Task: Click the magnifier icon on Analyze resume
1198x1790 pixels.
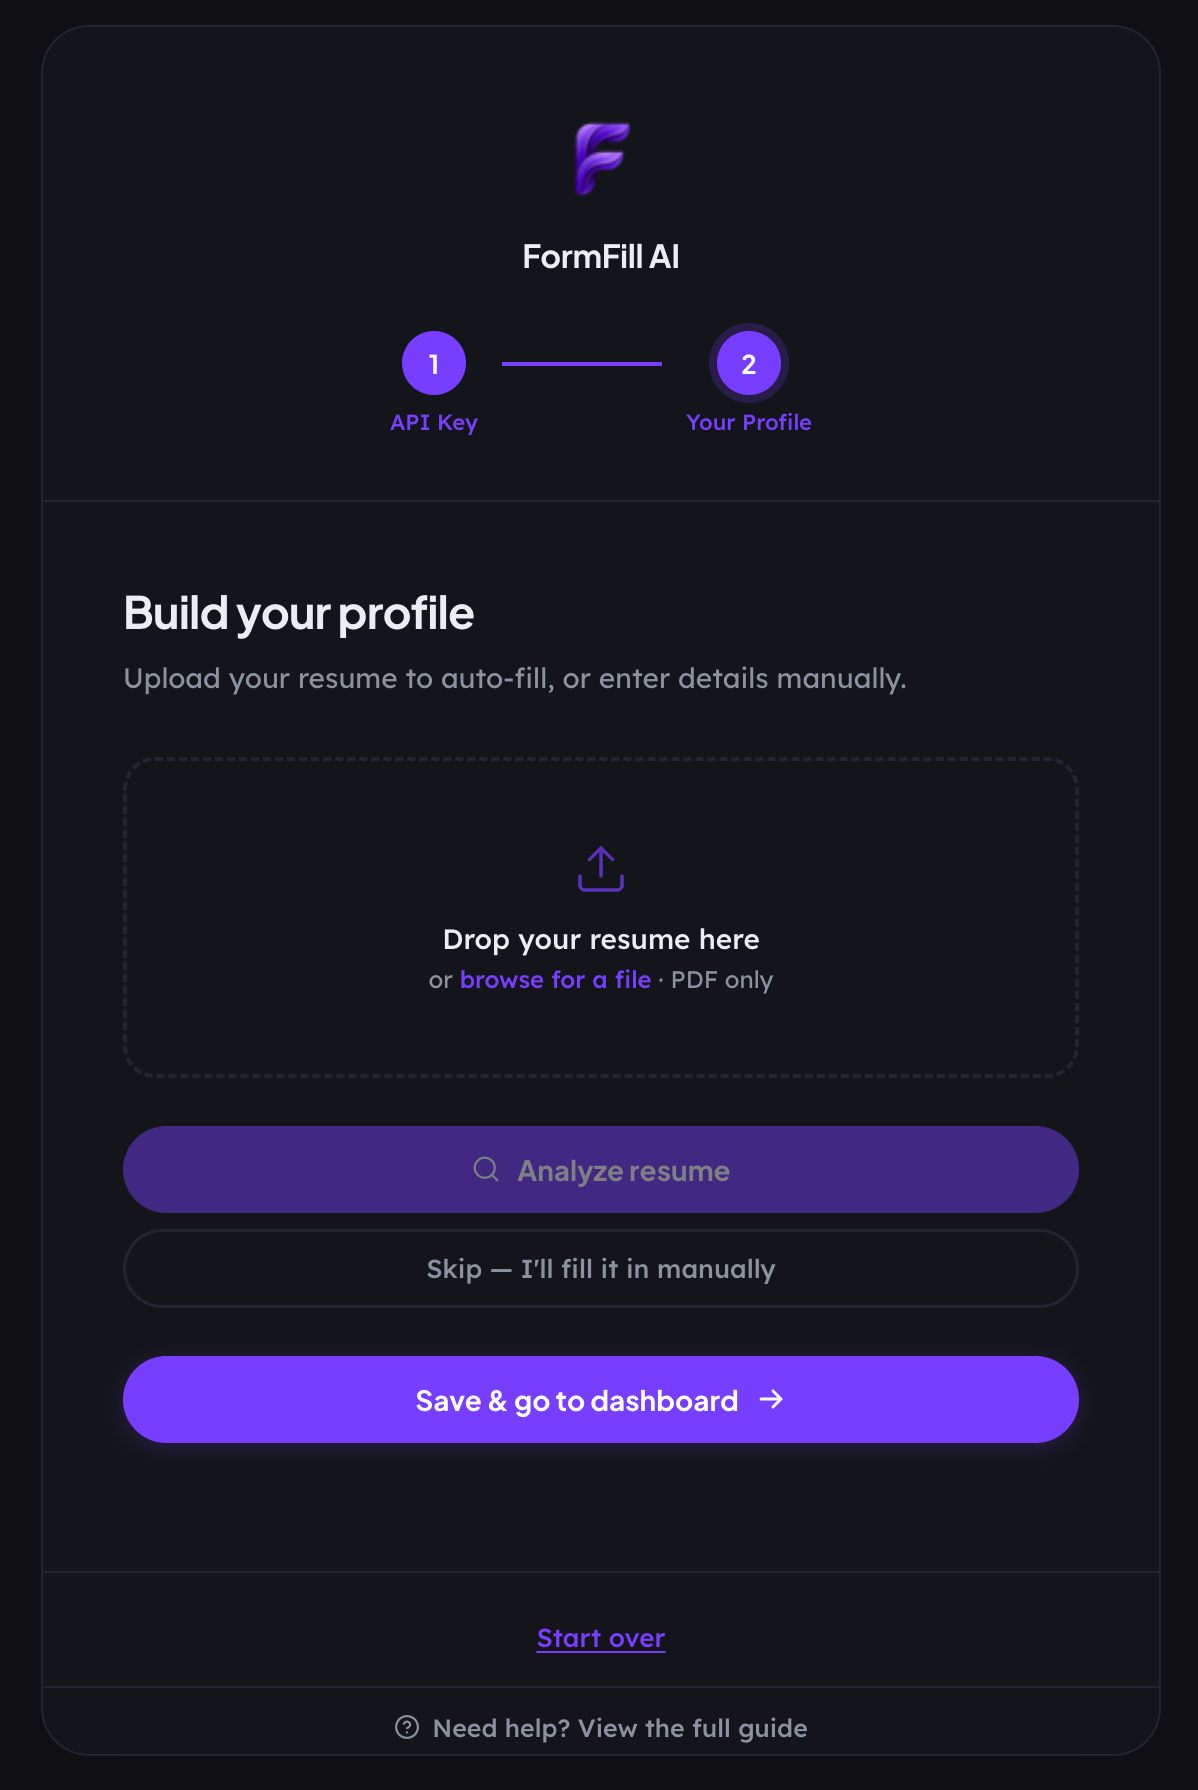Action: pos(486,1169)
